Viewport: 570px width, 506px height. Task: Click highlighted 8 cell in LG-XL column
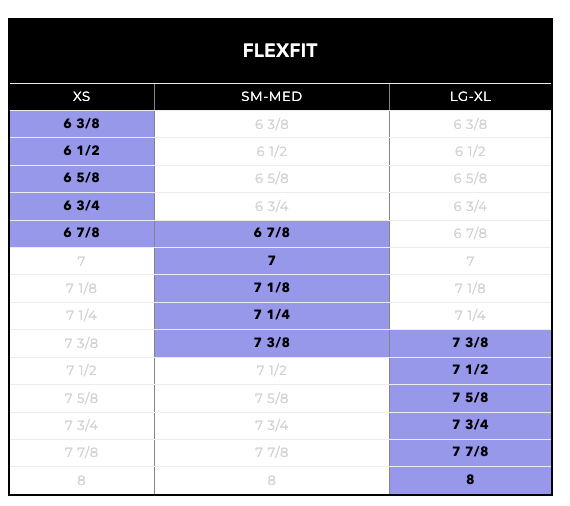tap(470, 480)
